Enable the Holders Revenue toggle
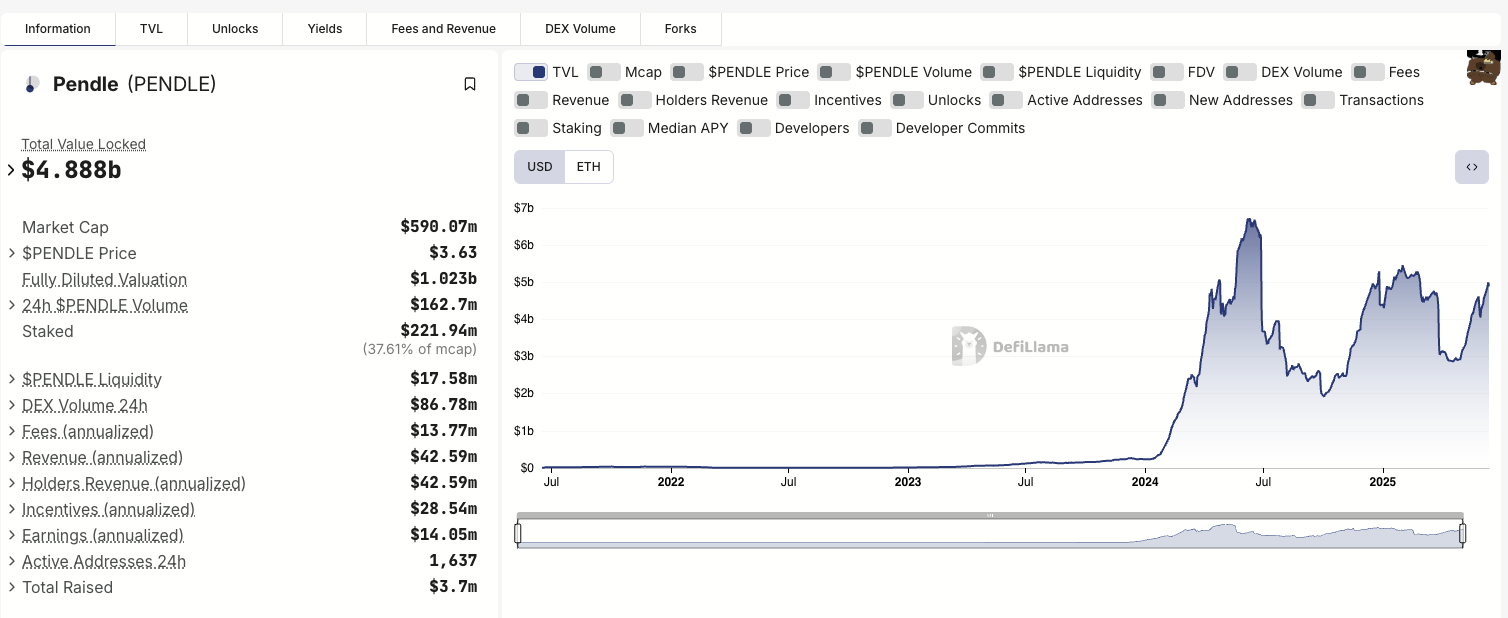Screen dimensions: 1508x618 635,100
